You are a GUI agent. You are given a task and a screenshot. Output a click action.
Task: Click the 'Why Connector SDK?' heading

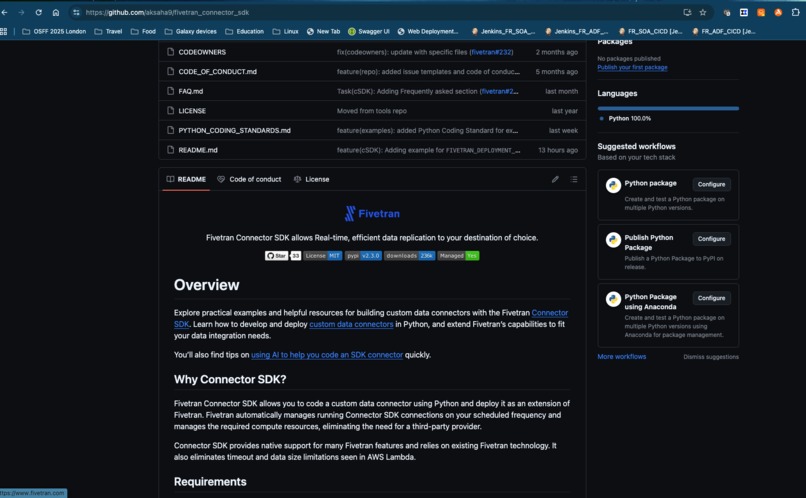pyautogui.click(x=230, y=379)
